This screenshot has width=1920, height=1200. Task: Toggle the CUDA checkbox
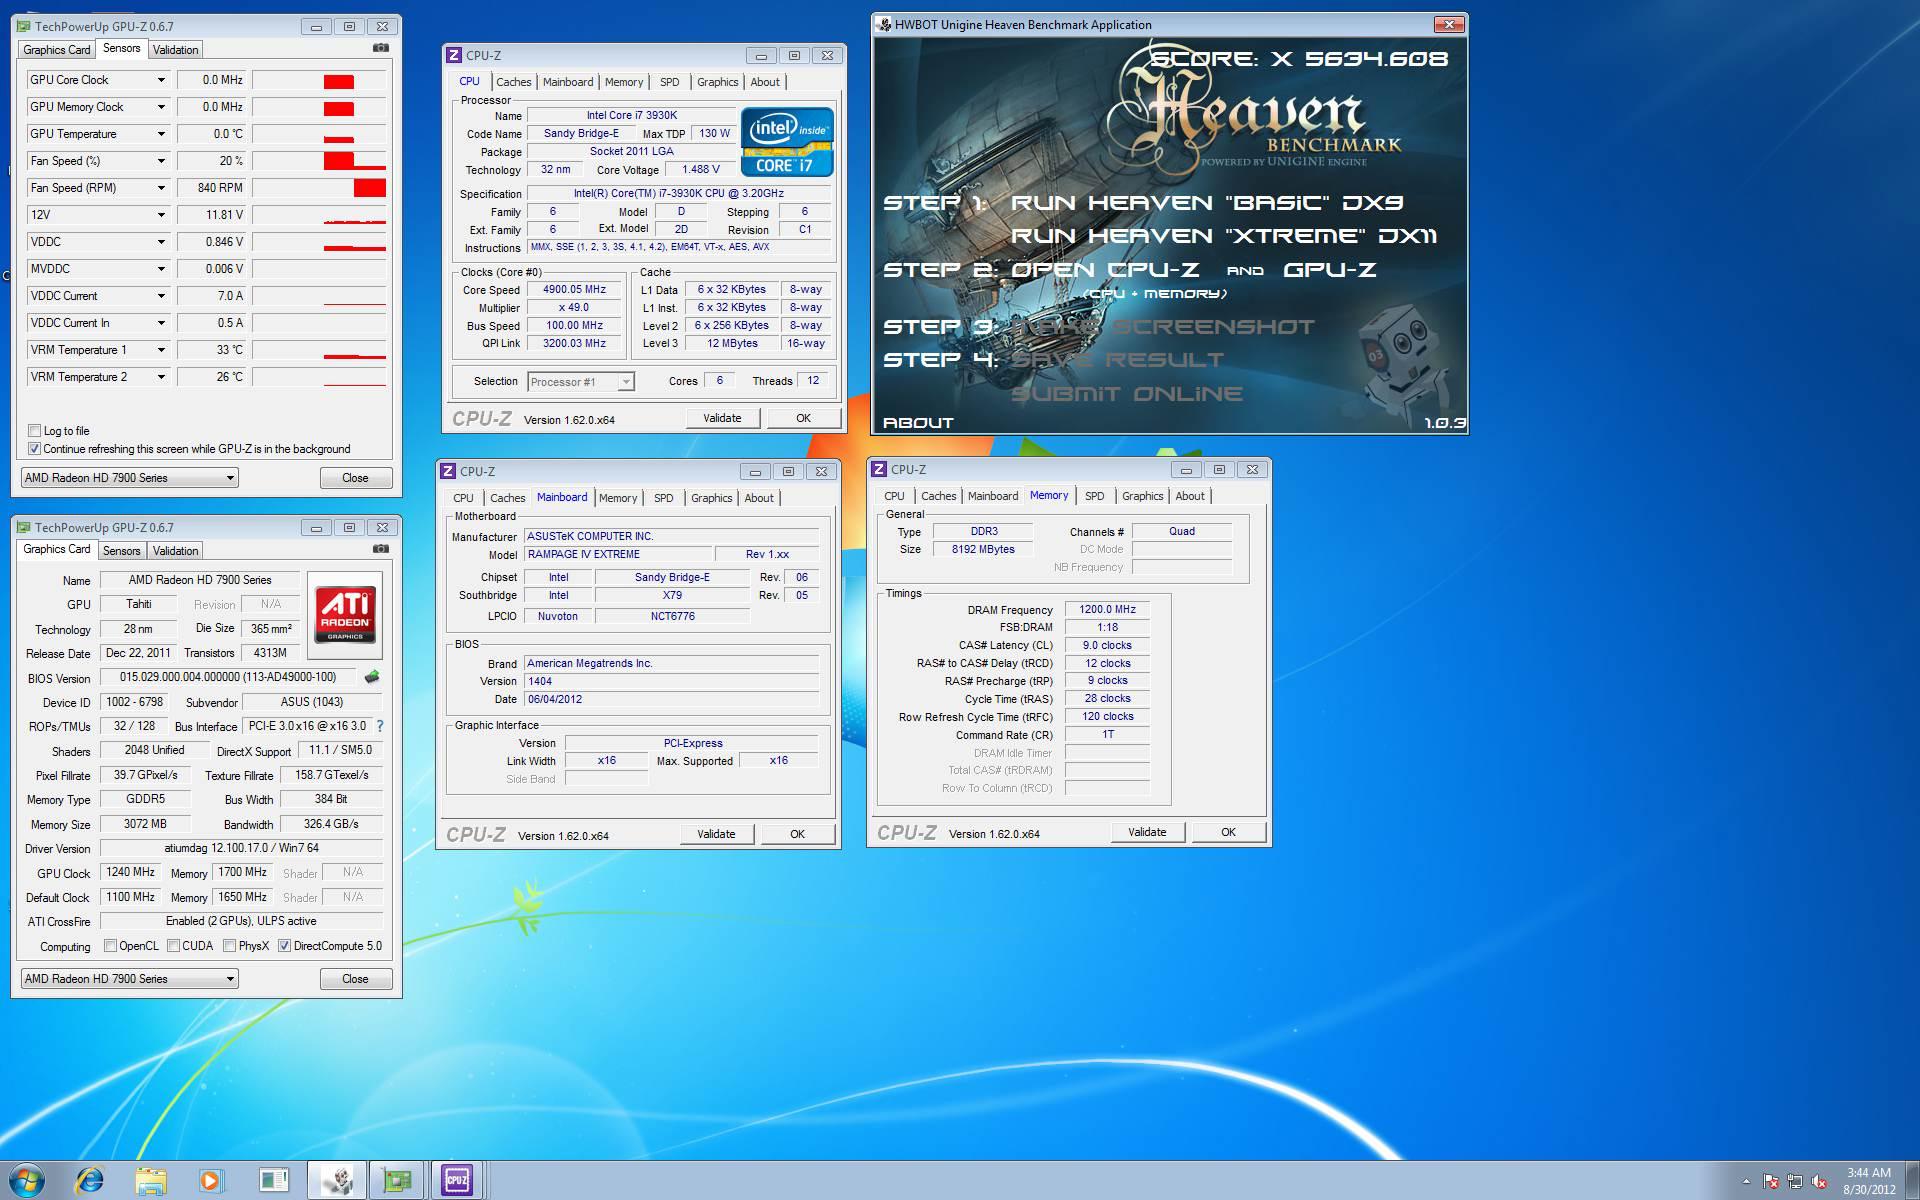(x=173, y=945)
